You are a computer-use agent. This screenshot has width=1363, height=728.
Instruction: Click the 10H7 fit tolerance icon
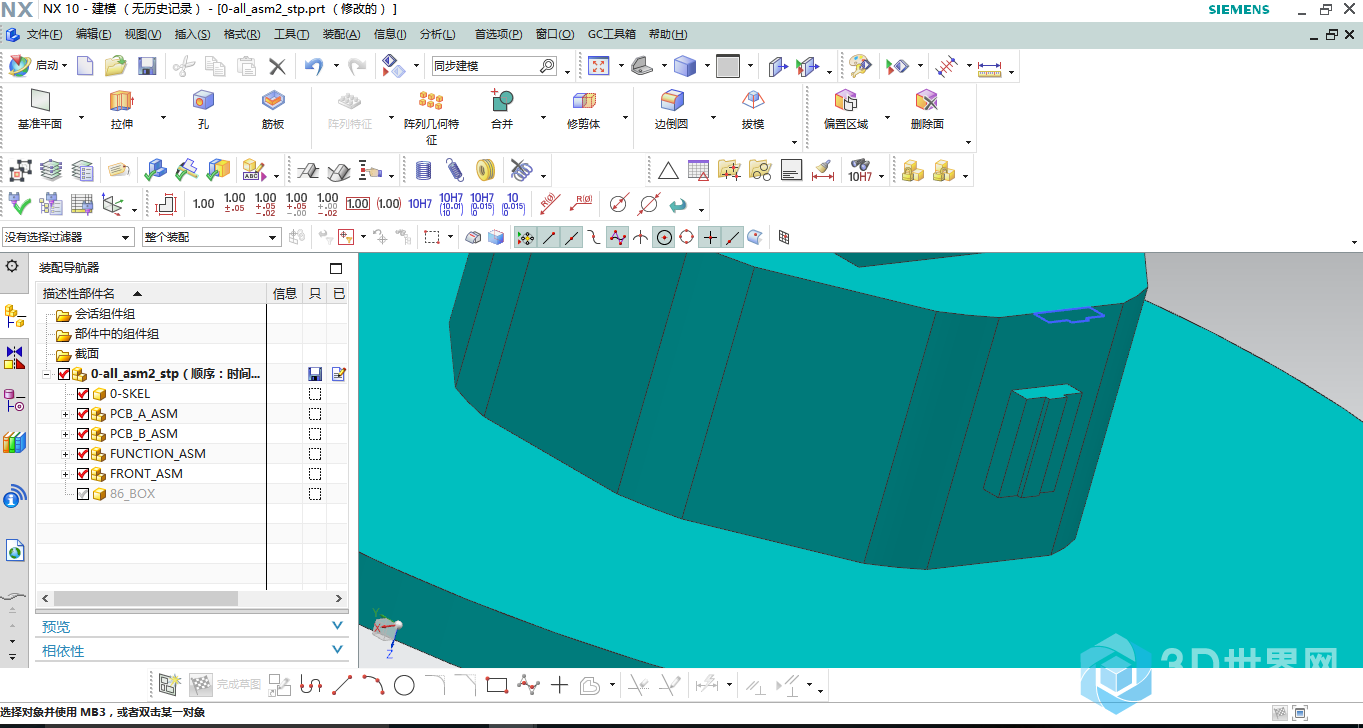point(420,204)
